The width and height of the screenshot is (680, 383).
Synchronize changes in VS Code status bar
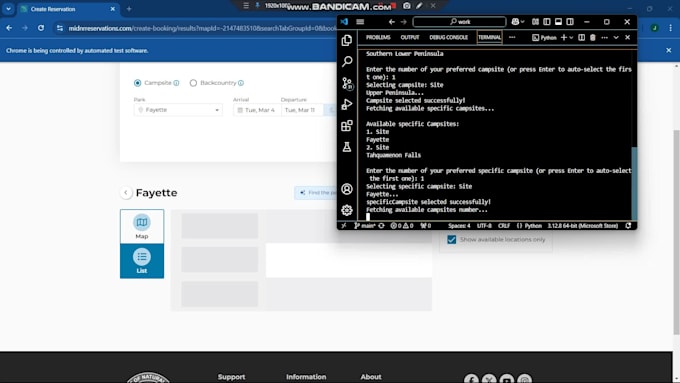pos(381,226)
